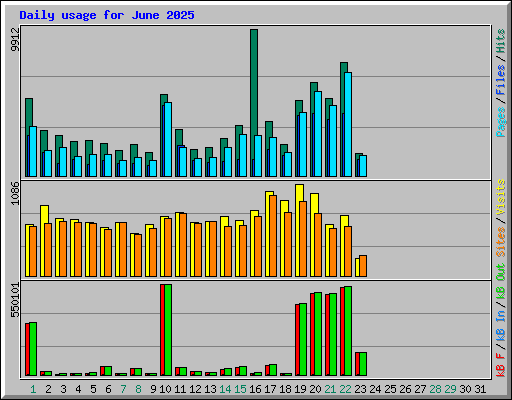Click the 'Pages' legend label

click(501, 122)
